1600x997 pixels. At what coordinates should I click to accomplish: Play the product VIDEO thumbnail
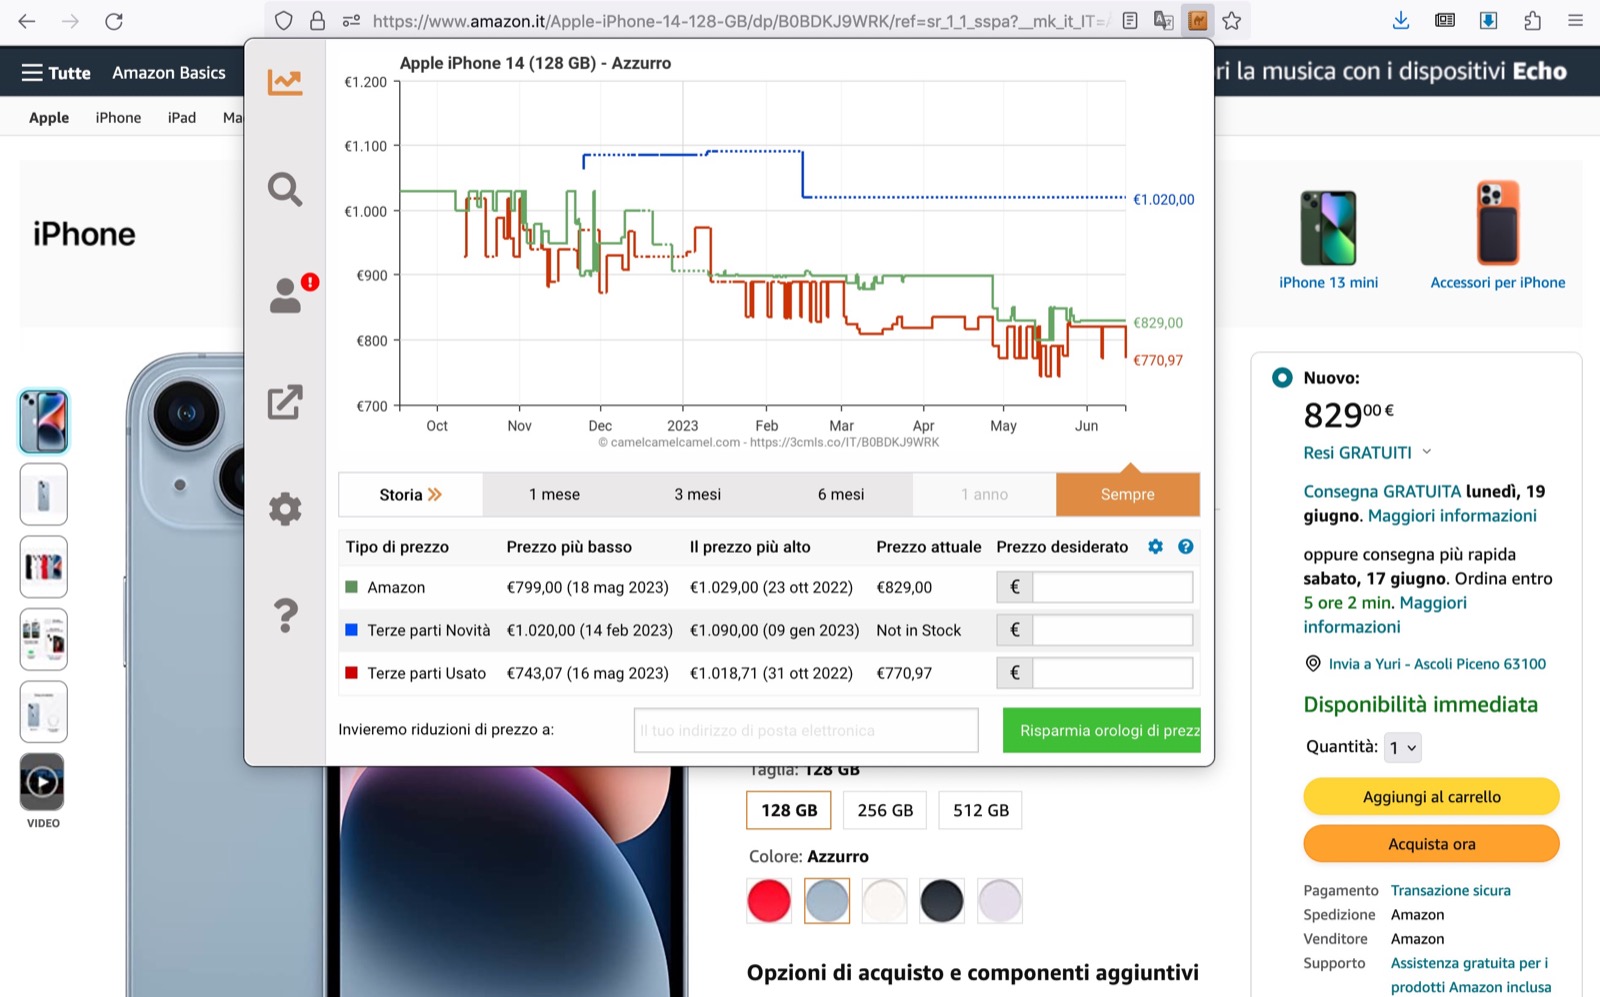click(x=43, y=782)
